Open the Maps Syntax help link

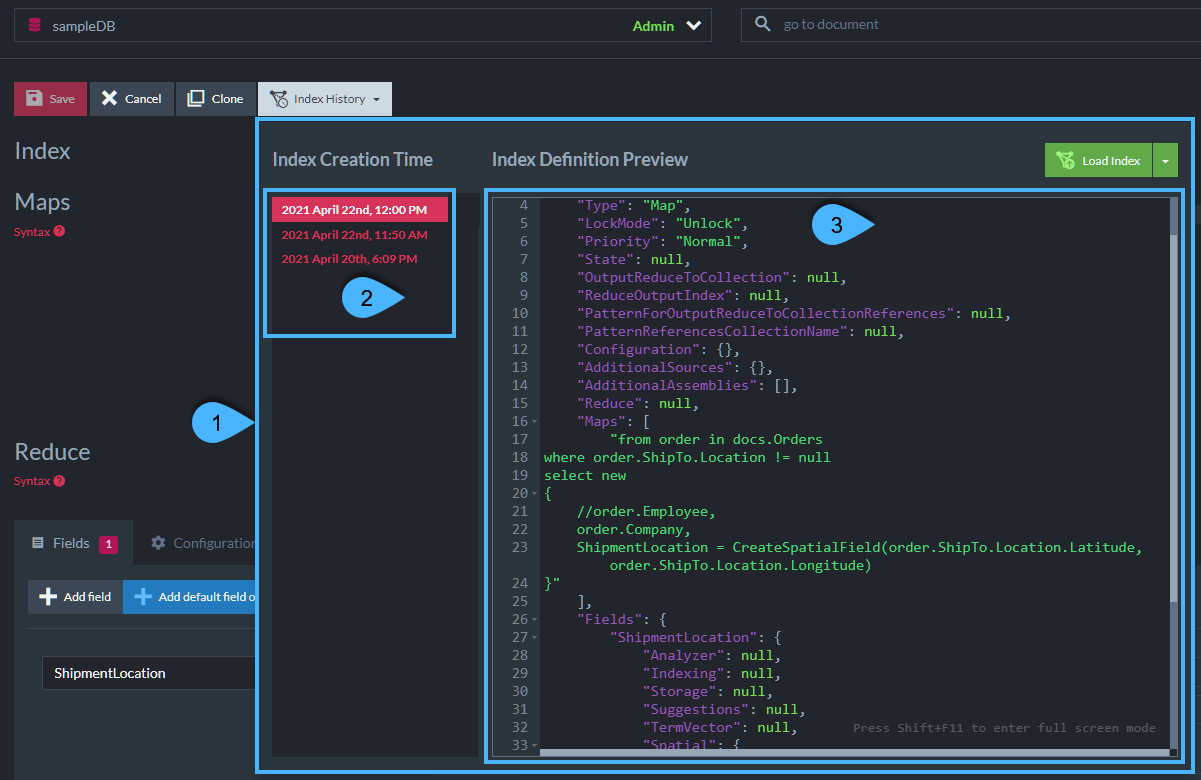(40, 231)
